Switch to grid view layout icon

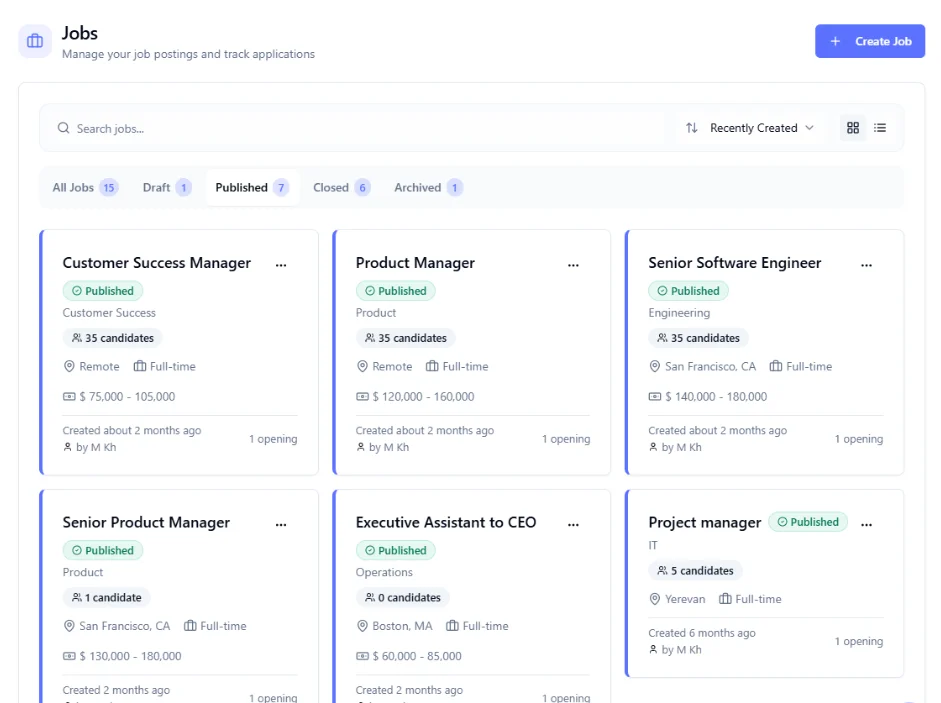pos(853,128)
